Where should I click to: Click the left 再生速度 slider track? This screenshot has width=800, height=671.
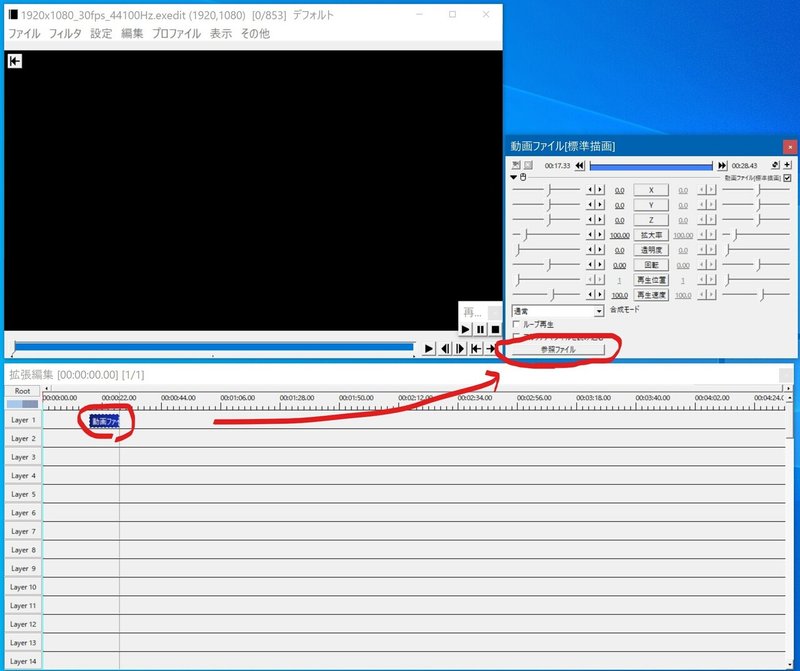[x=546, y=294]
